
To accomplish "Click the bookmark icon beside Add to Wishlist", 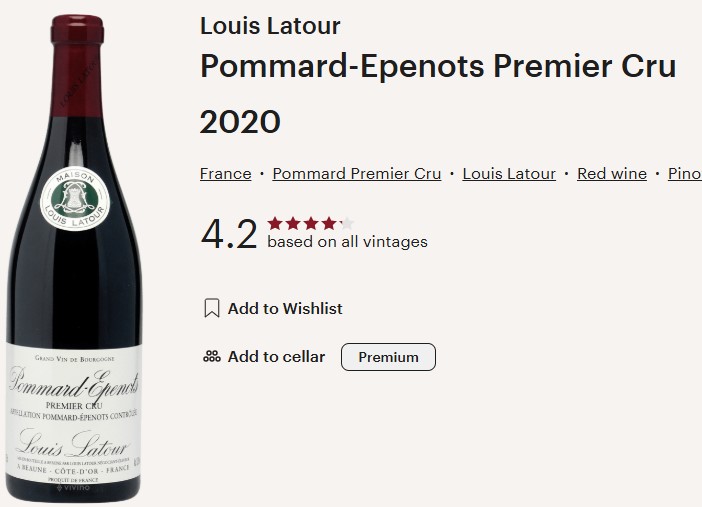I will point(211,308).
